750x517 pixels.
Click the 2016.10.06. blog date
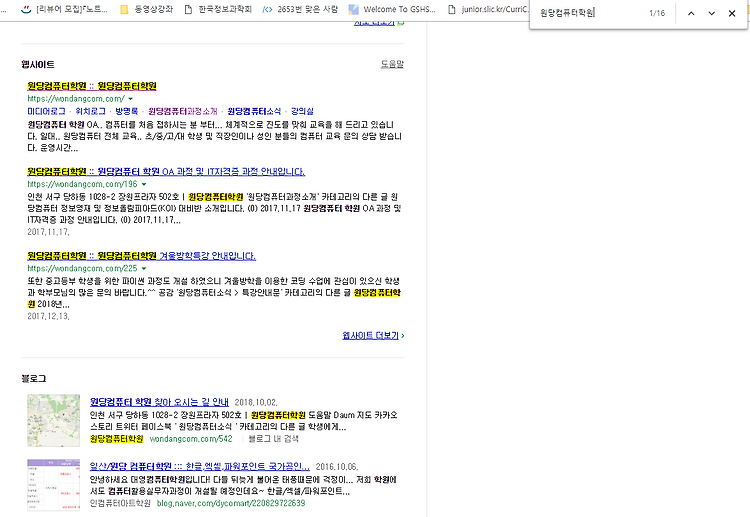click(x=337, y=467)
